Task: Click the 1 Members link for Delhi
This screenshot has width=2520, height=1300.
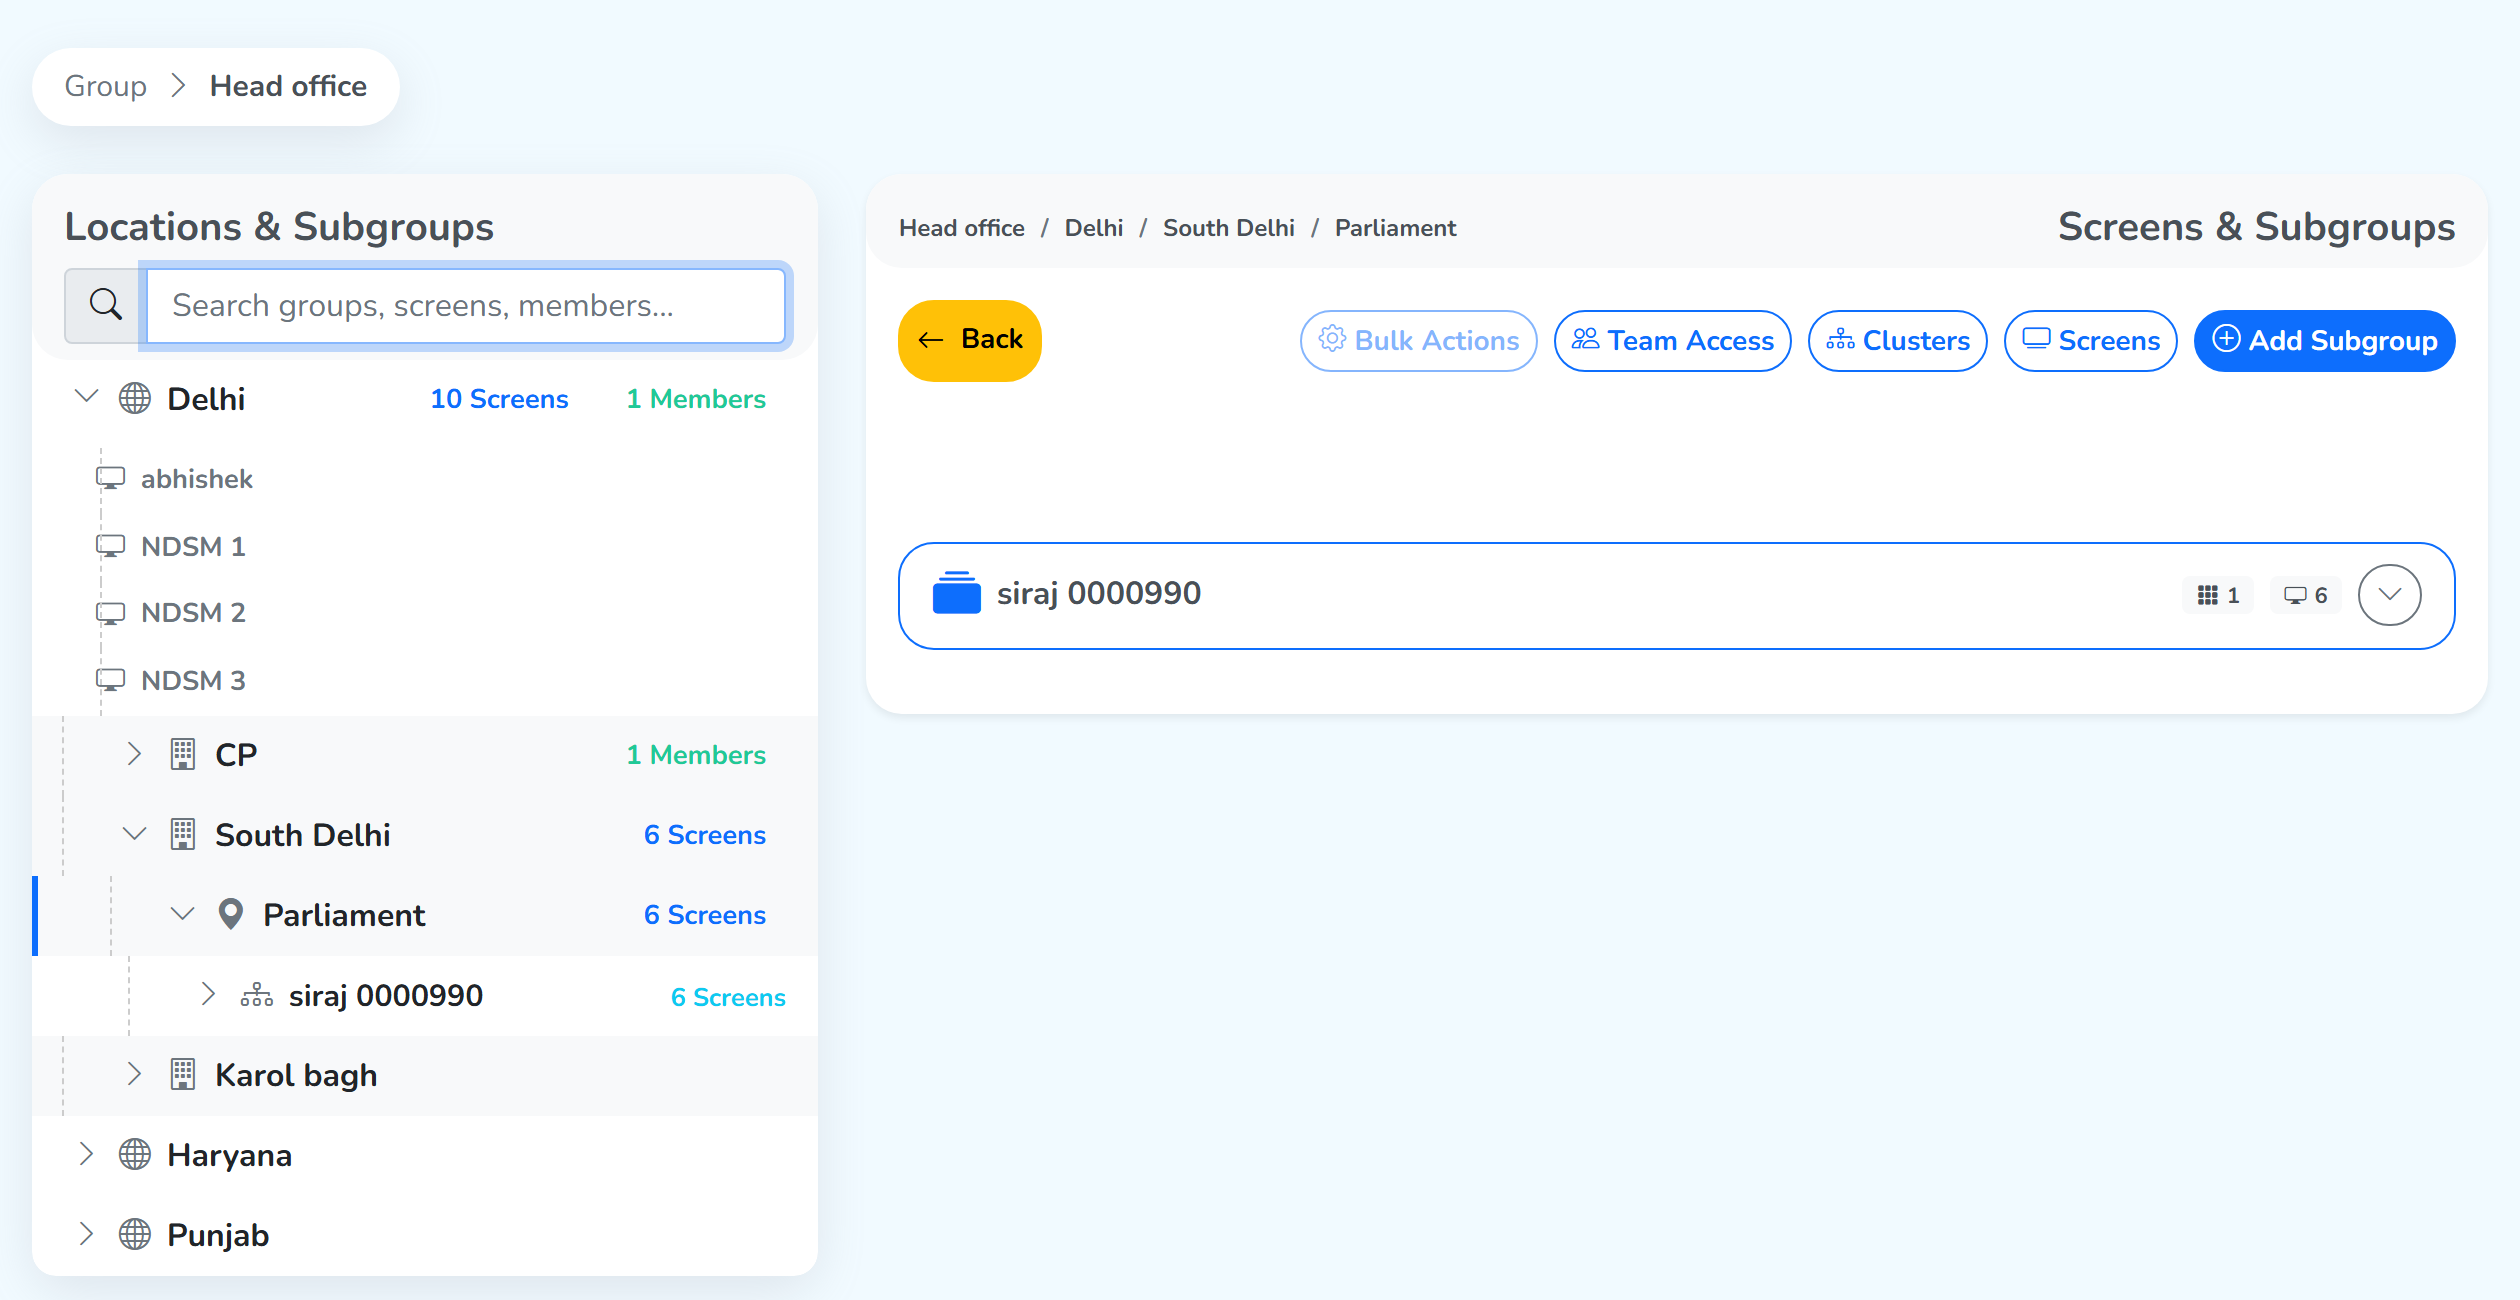Action: click(696, 399)
